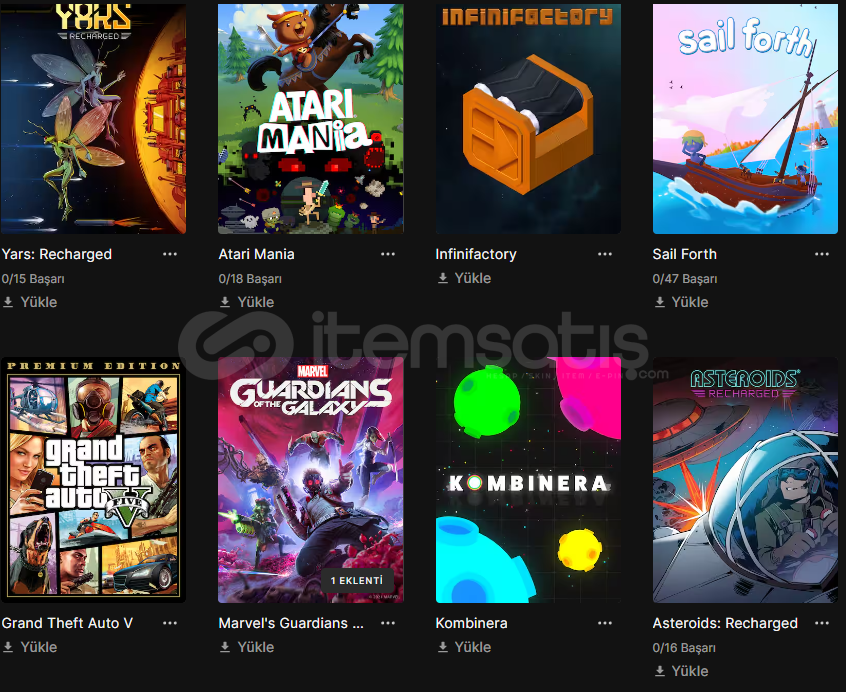Select the Grand Theft Auto V cover image
This screenshot has height=692, width=846.
93,479
